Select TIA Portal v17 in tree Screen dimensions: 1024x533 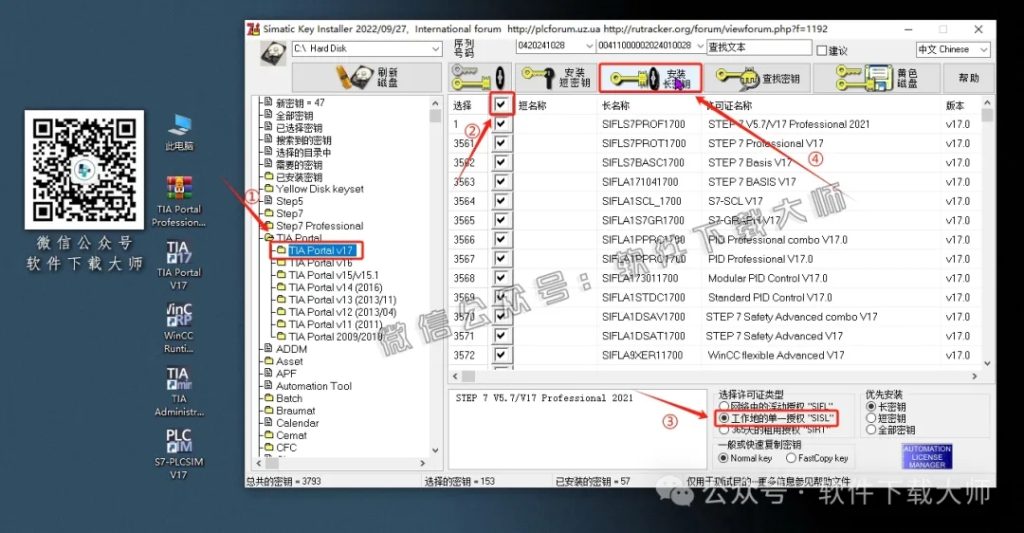[321, 250]
